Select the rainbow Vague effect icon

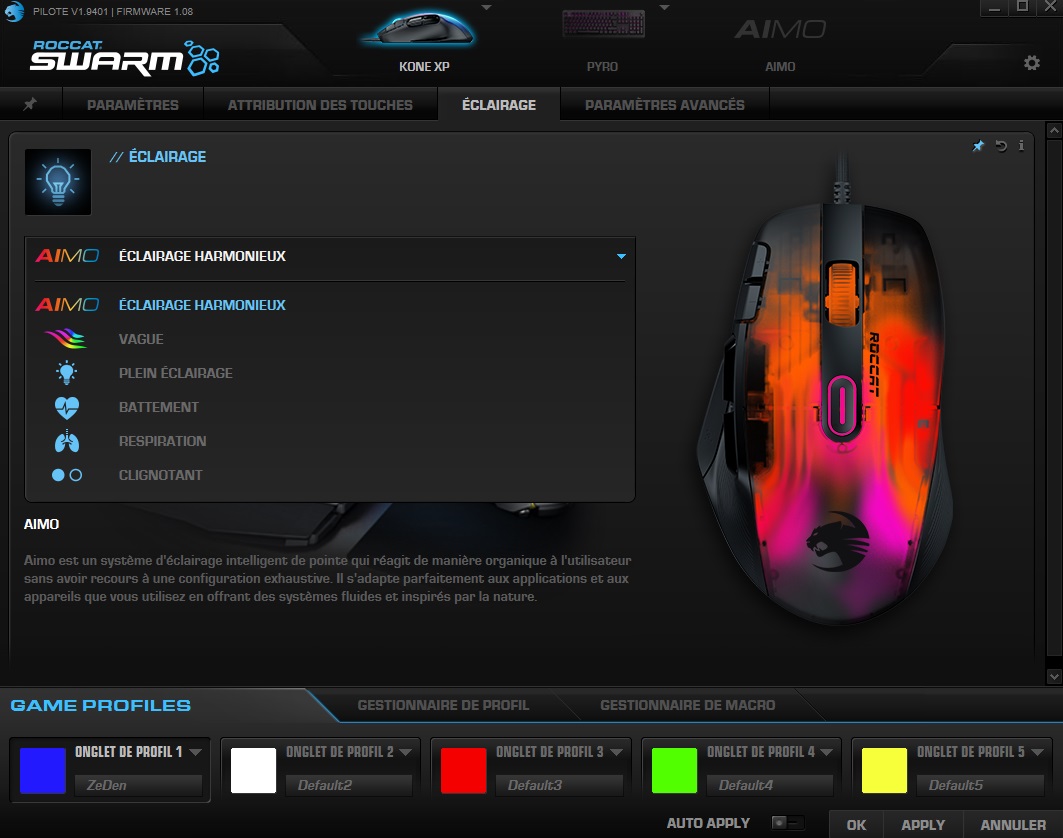tap(66, 338)
